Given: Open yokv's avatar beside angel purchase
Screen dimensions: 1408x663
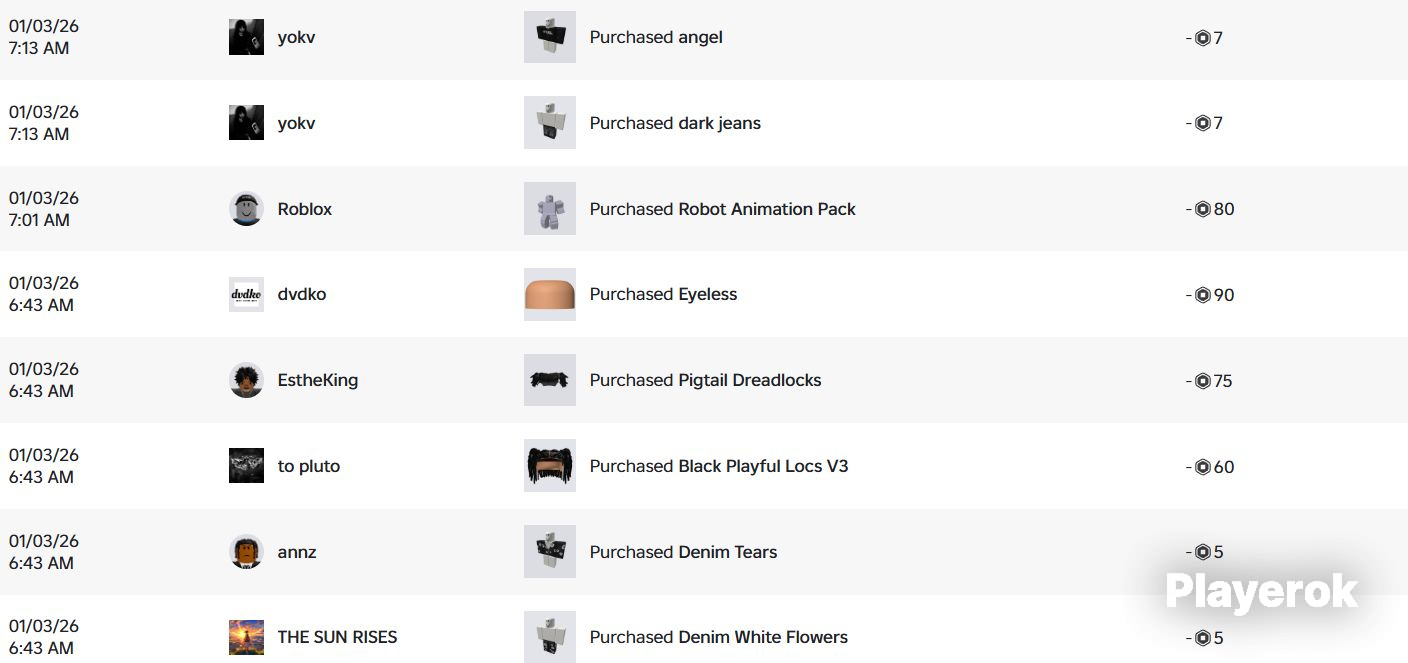Looking at the screenshot, I should (246, 37).
